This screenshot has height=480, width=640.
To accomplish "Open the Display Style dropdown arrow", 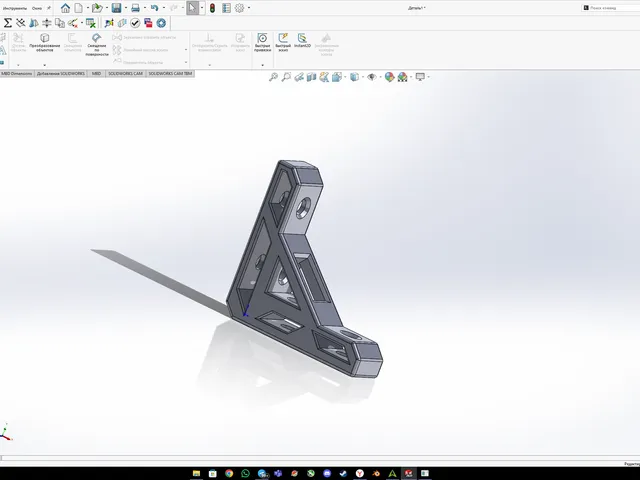I will coord(363,77).
